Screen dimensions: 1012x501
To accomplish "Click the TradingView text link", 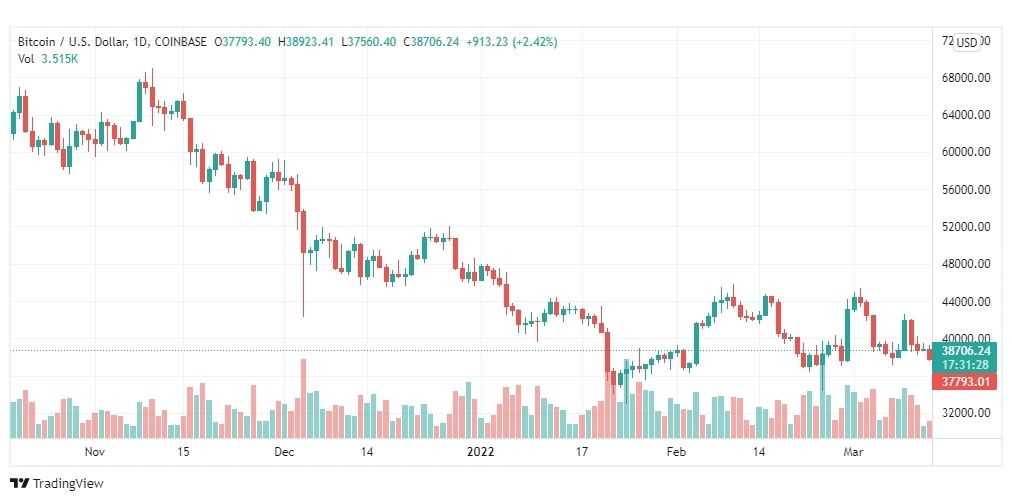I will (x=68, y=484).
